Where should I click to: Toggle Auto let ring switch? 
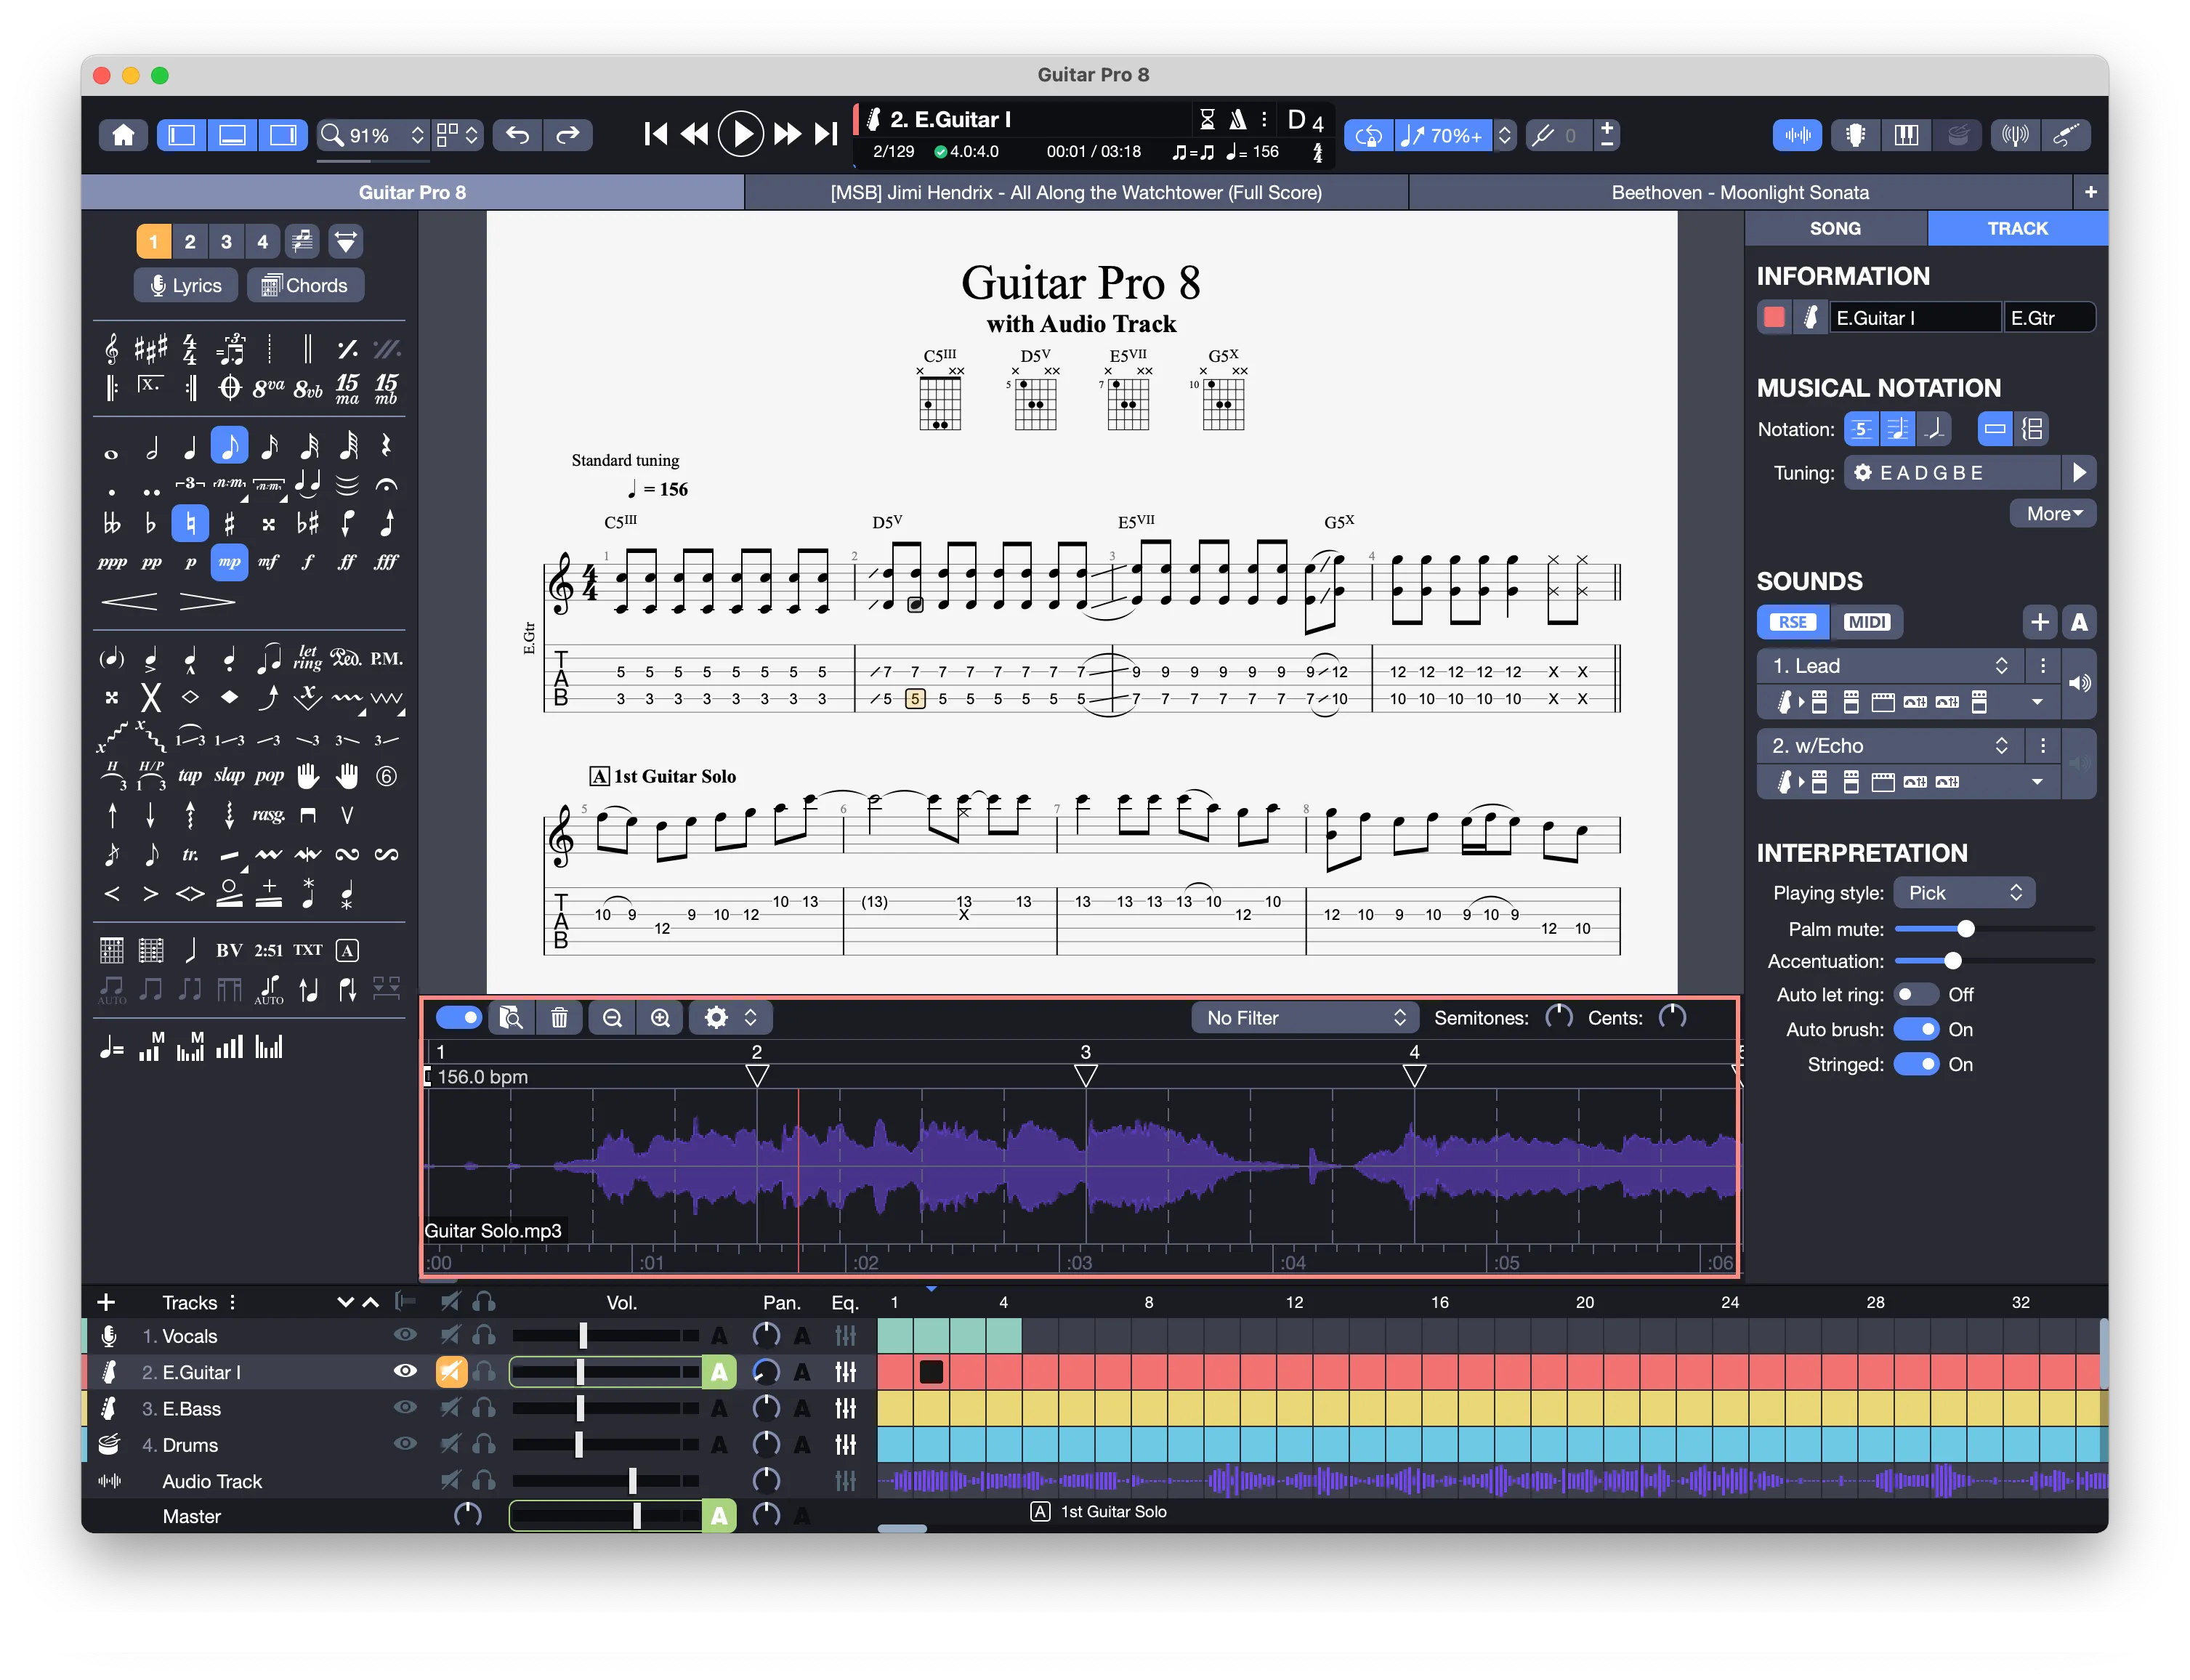coord(1915,994)
